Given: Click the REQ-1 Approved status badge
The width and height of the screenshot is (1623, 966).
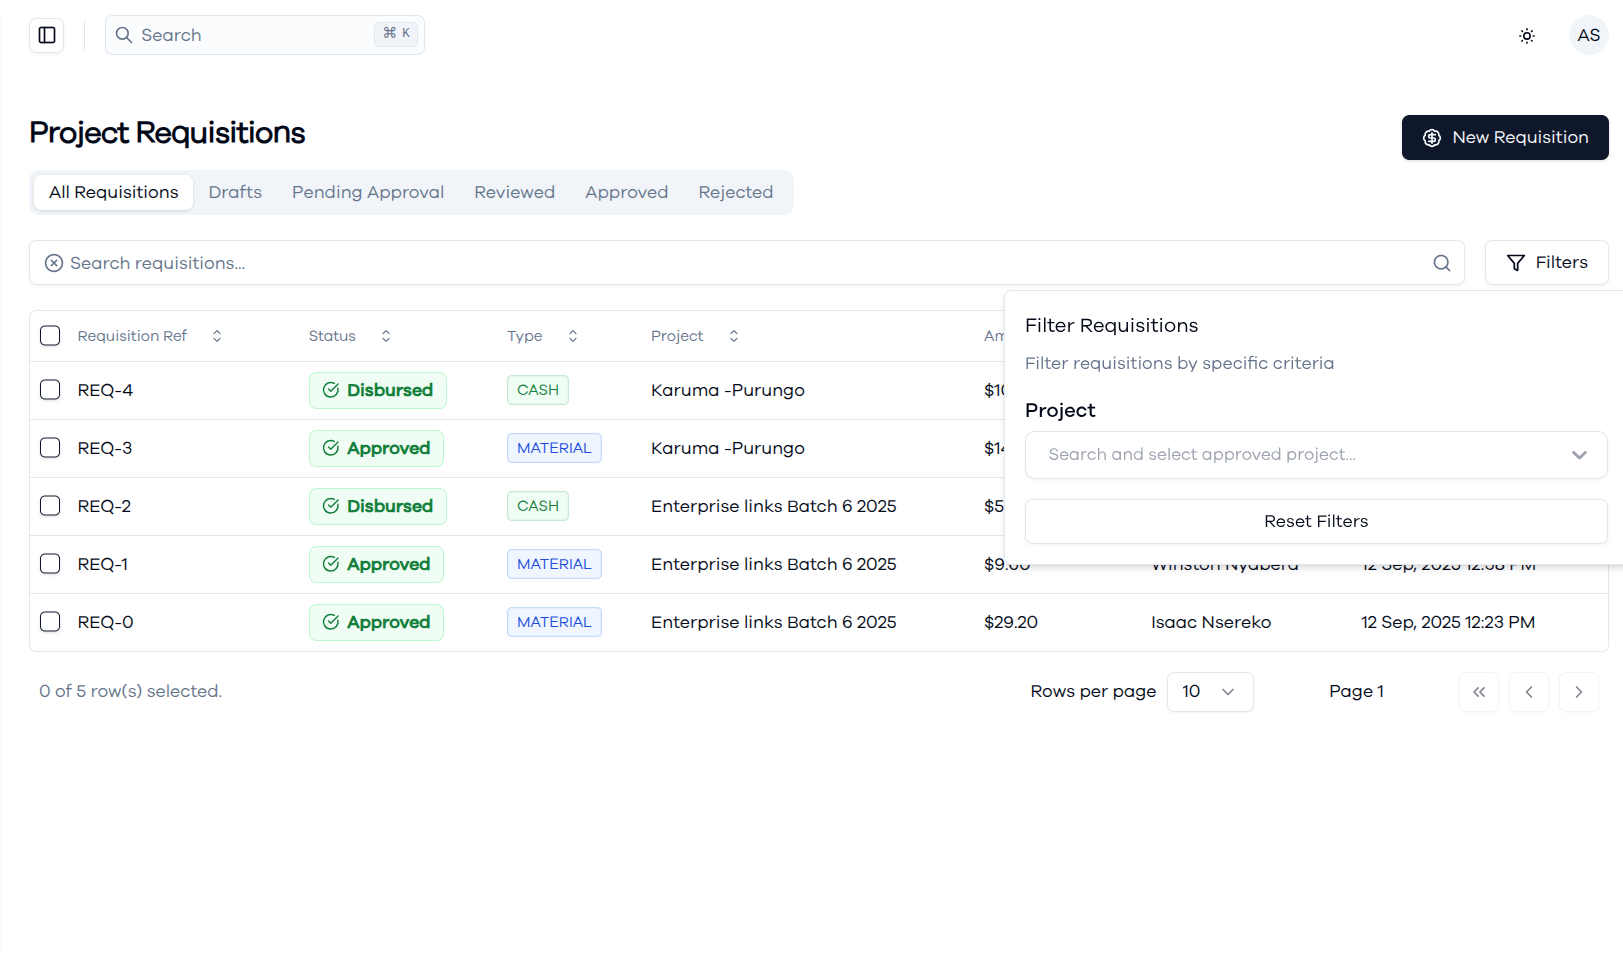Looking at the screenshot, I should click(x=376, y=564).
